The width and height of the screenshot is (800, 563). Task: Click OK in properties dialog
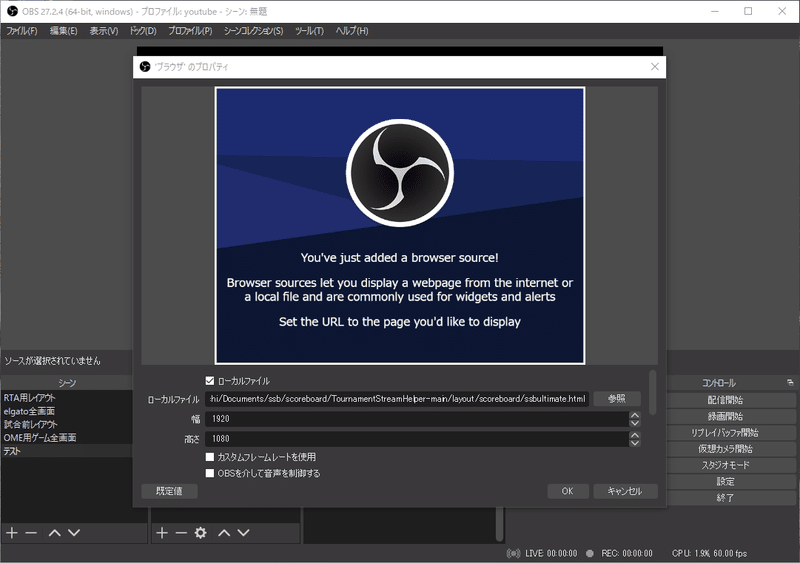(x=567, y=491)
